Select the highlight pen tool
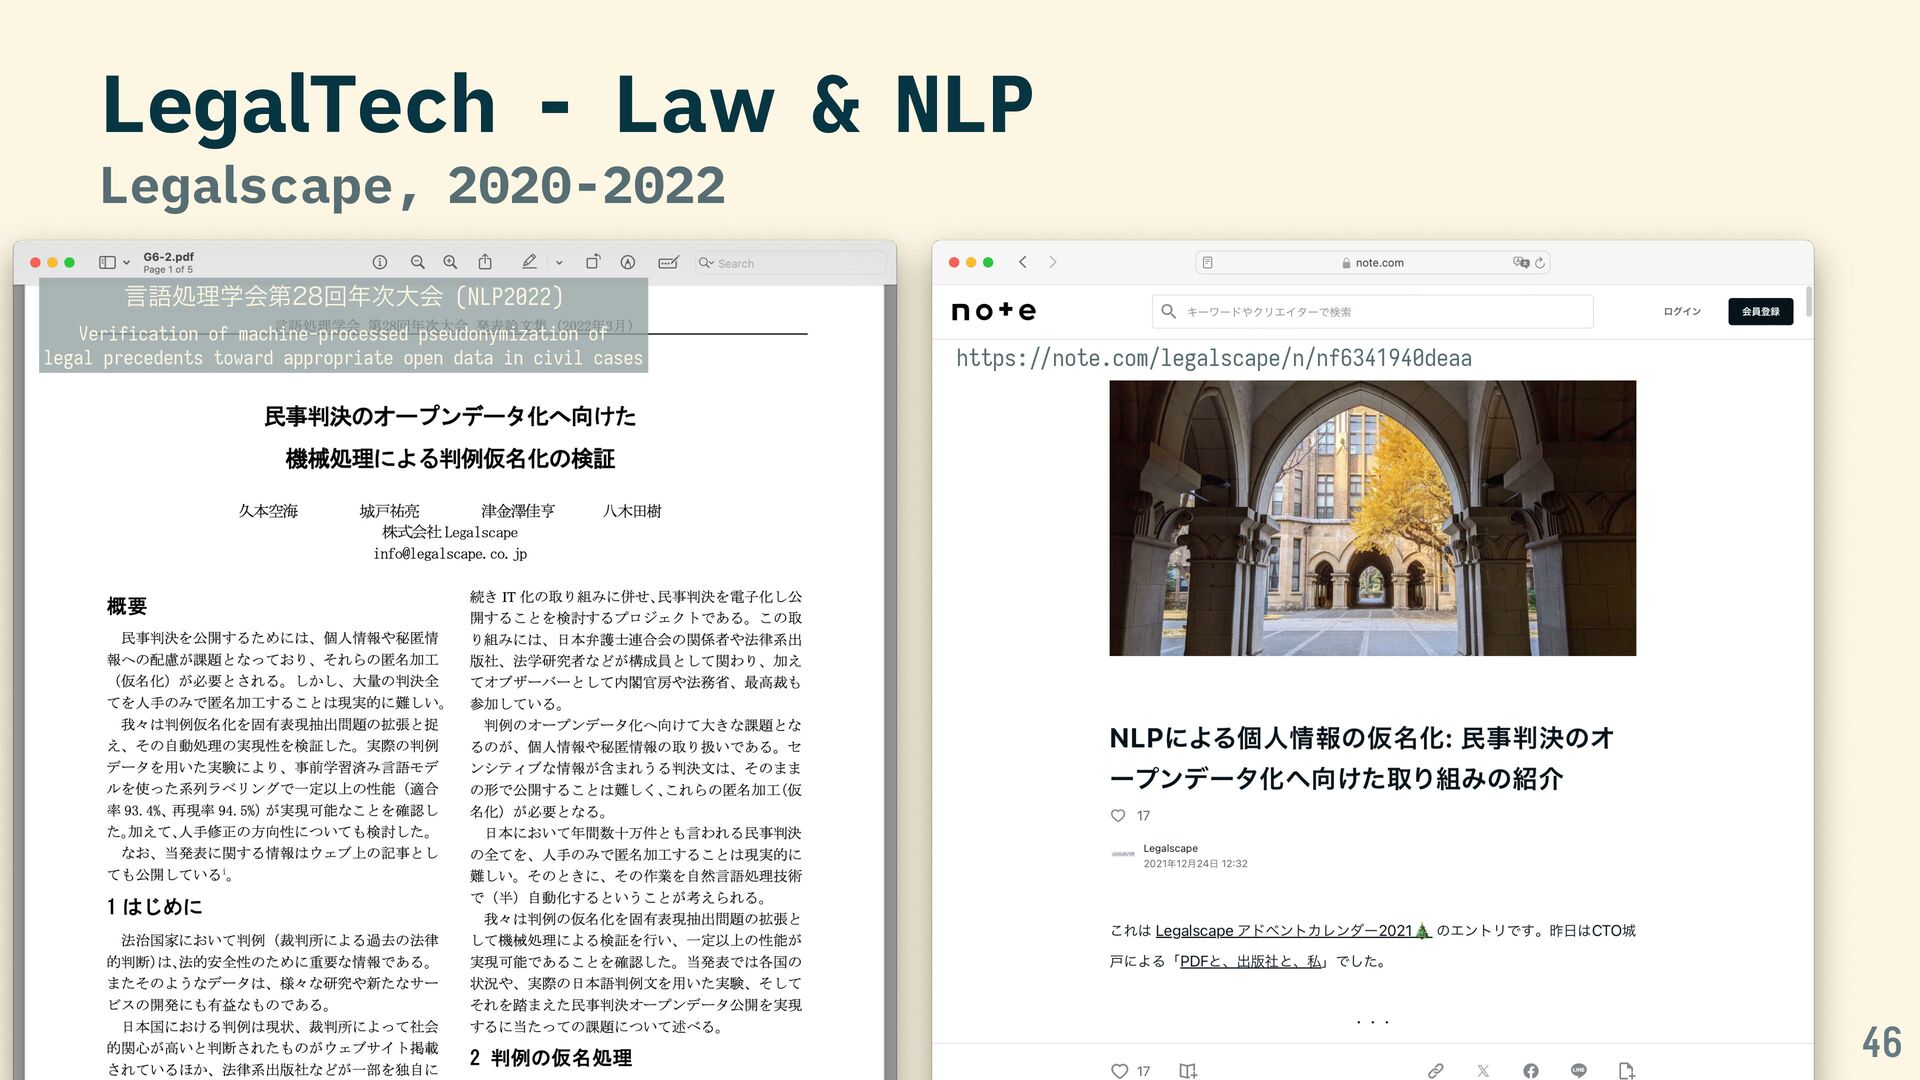Image resolution: width=1920 pixels, height=1080 pixels. (x=529, y=262)
